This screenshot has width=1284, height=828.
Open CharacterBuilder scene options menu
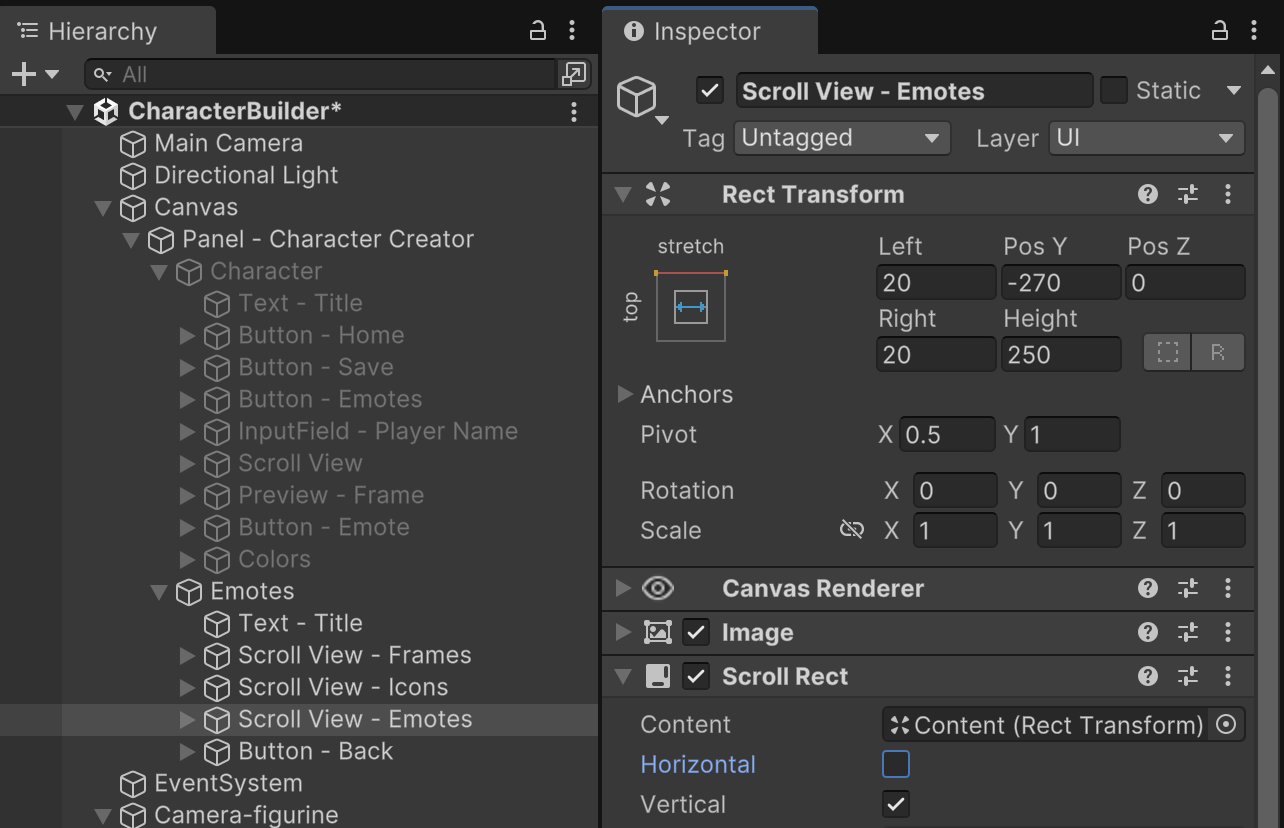[x=573, y=111]
